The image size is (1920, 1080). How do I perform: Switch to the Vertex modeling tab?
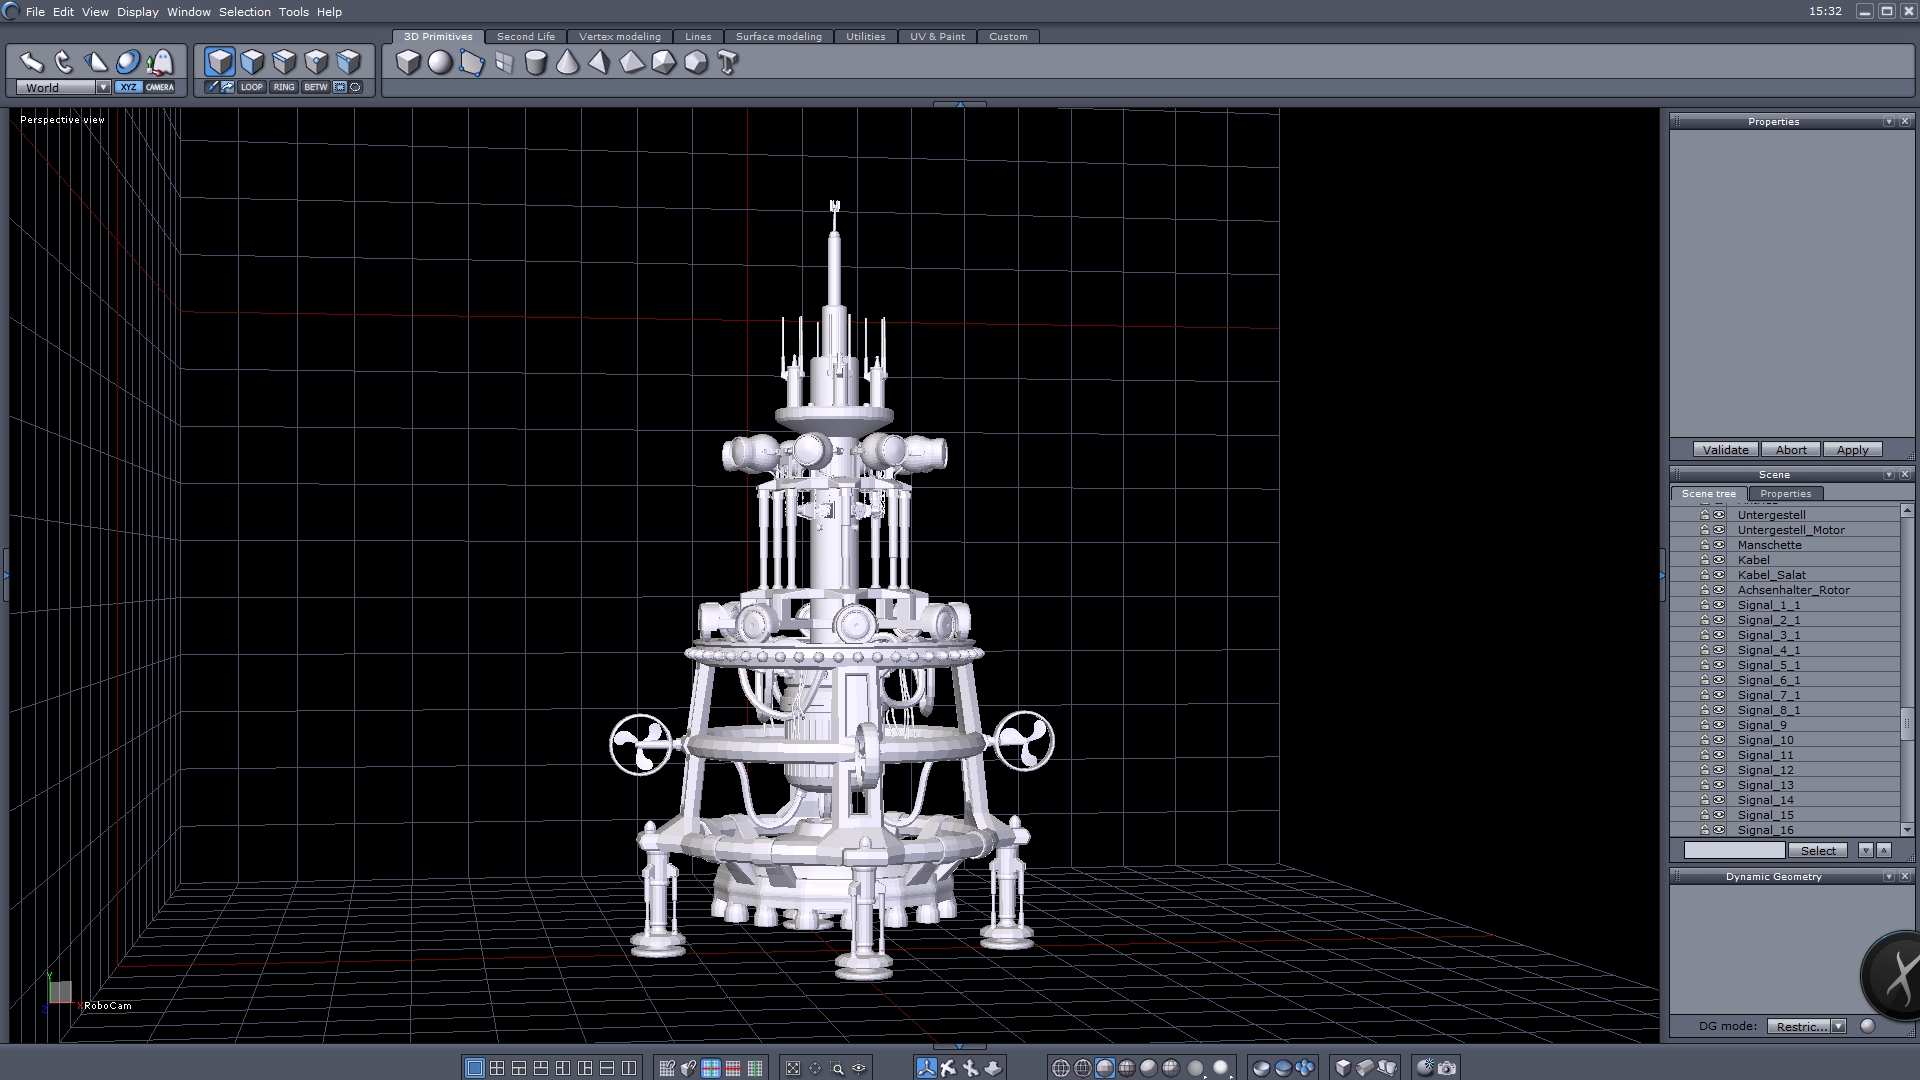pos(619,37)
